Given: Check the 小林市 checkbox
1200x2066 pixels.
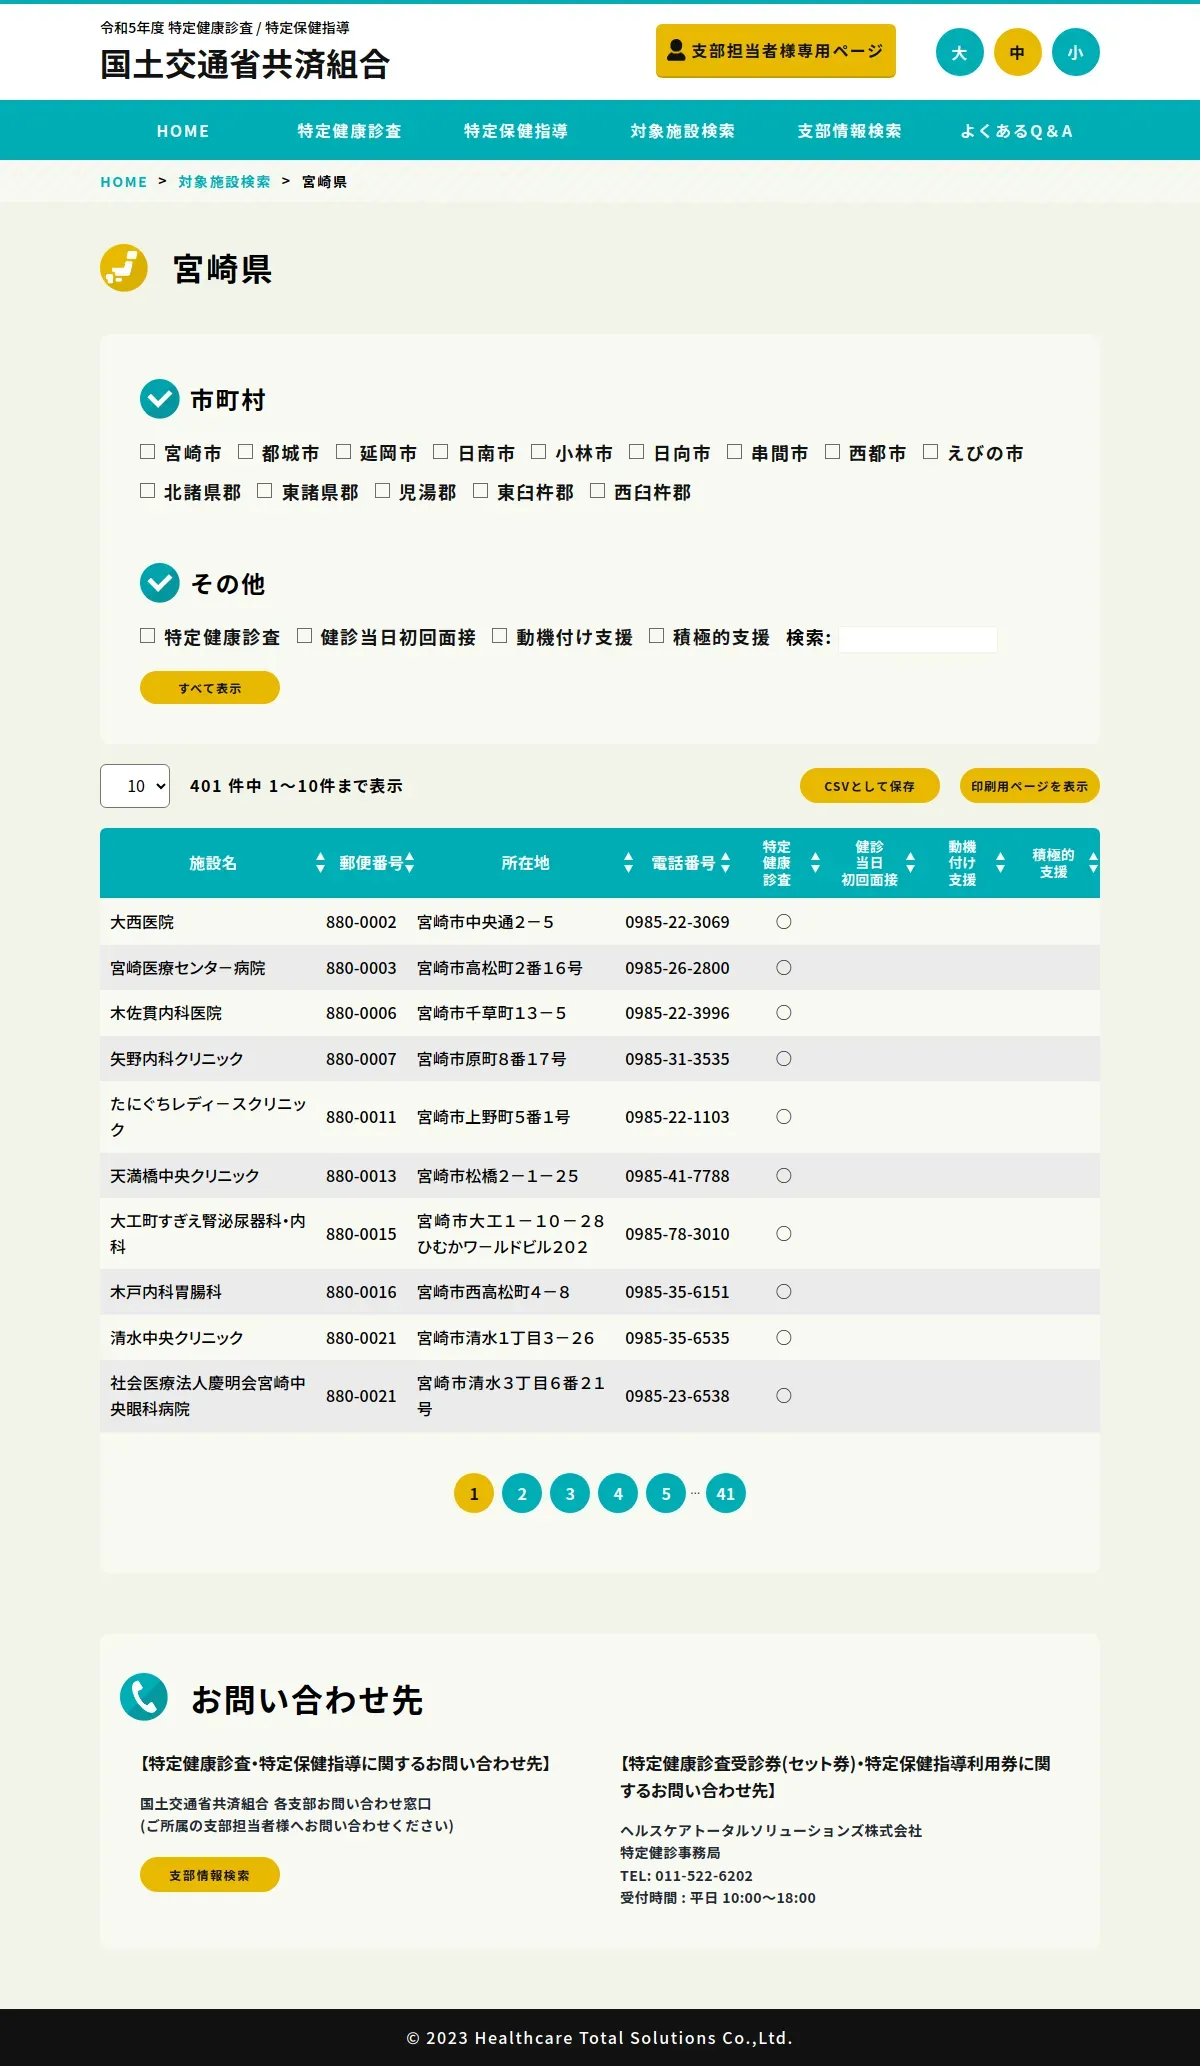Looking at the screenshot, I should tap(538, 452).
